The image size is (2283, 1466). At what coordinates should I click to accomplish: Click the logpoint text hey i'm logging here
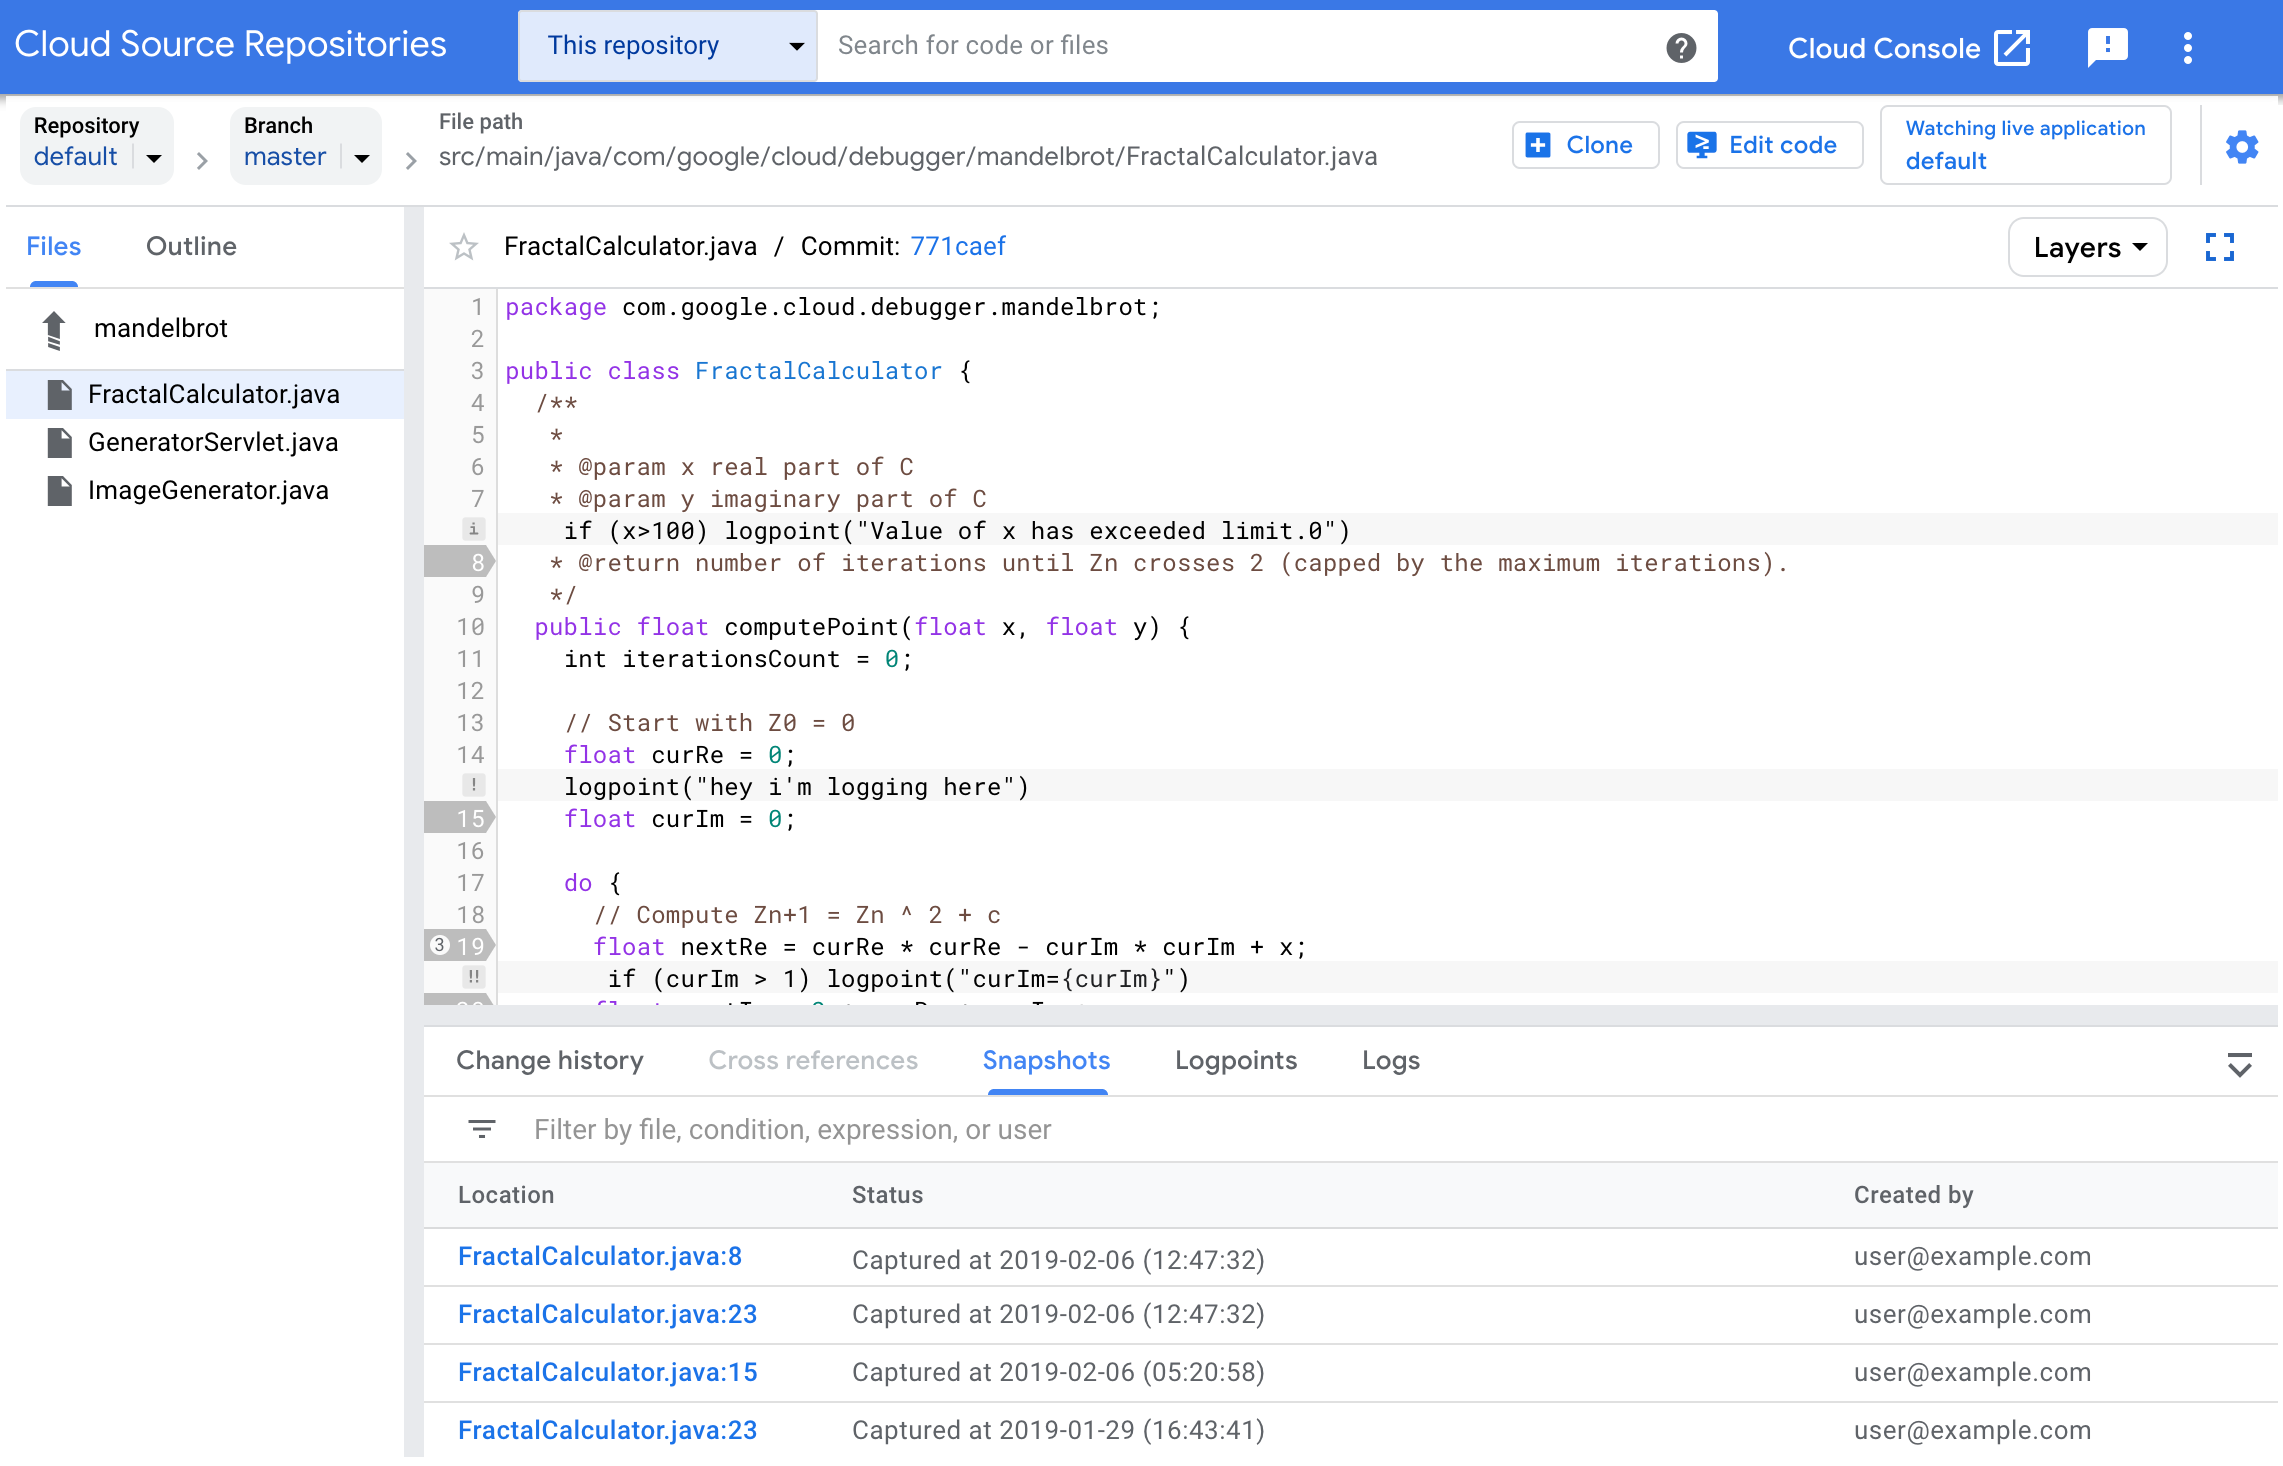[797, 787]
